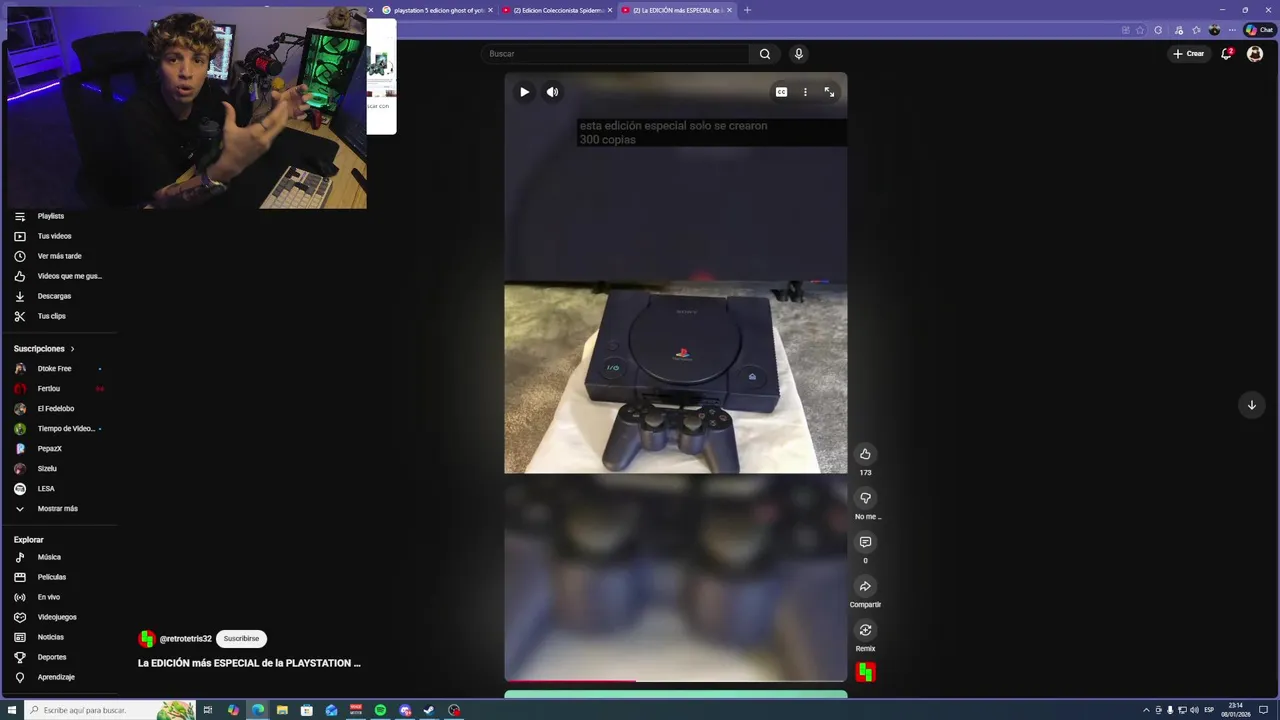
Task: Click the Compartir share button
Action: point(865,586)
